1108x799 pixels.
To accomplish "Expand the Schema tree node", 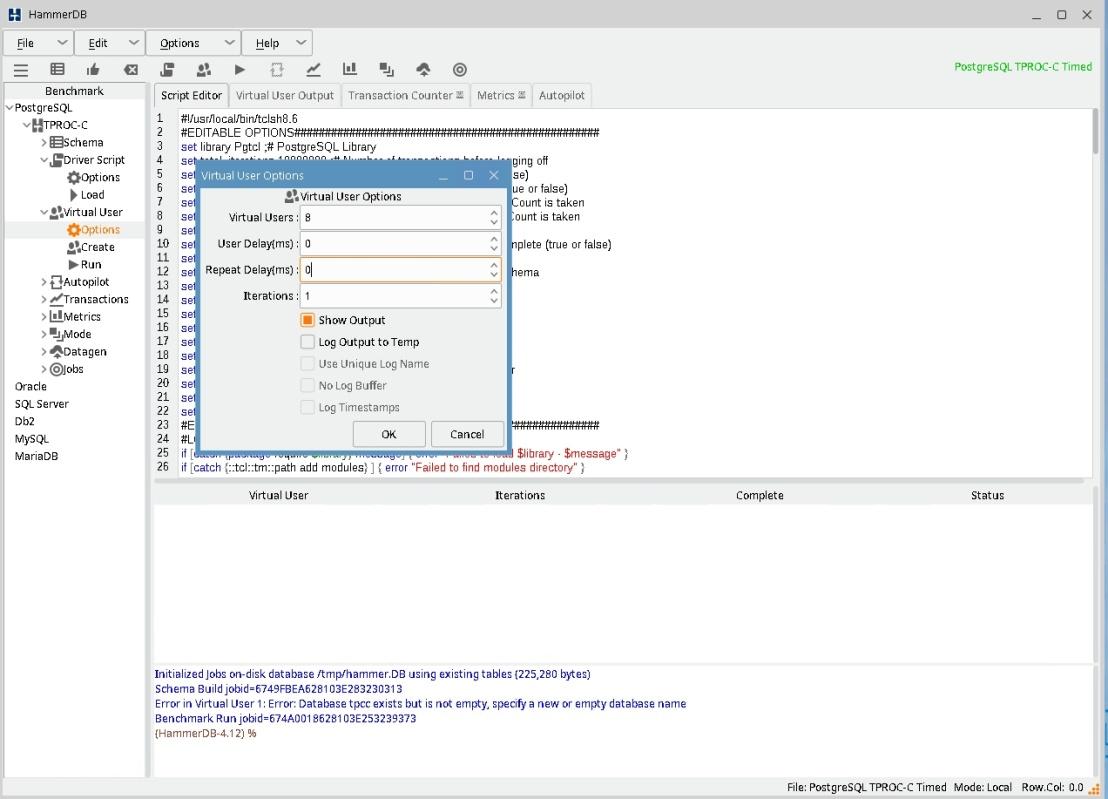I will click(43, 143).
